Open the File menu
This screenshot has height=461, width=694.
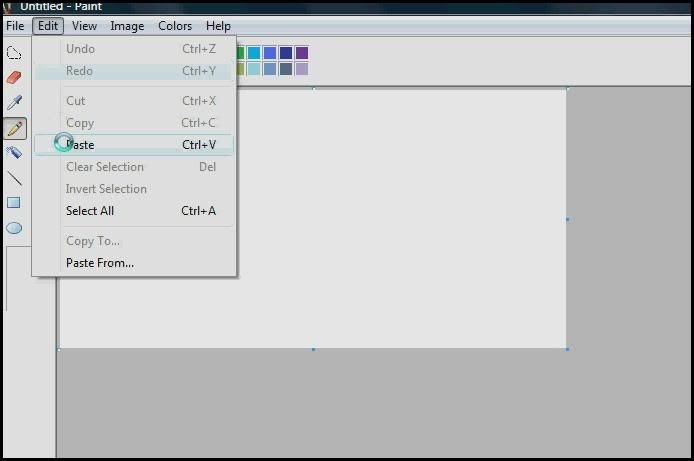[15, 26]
